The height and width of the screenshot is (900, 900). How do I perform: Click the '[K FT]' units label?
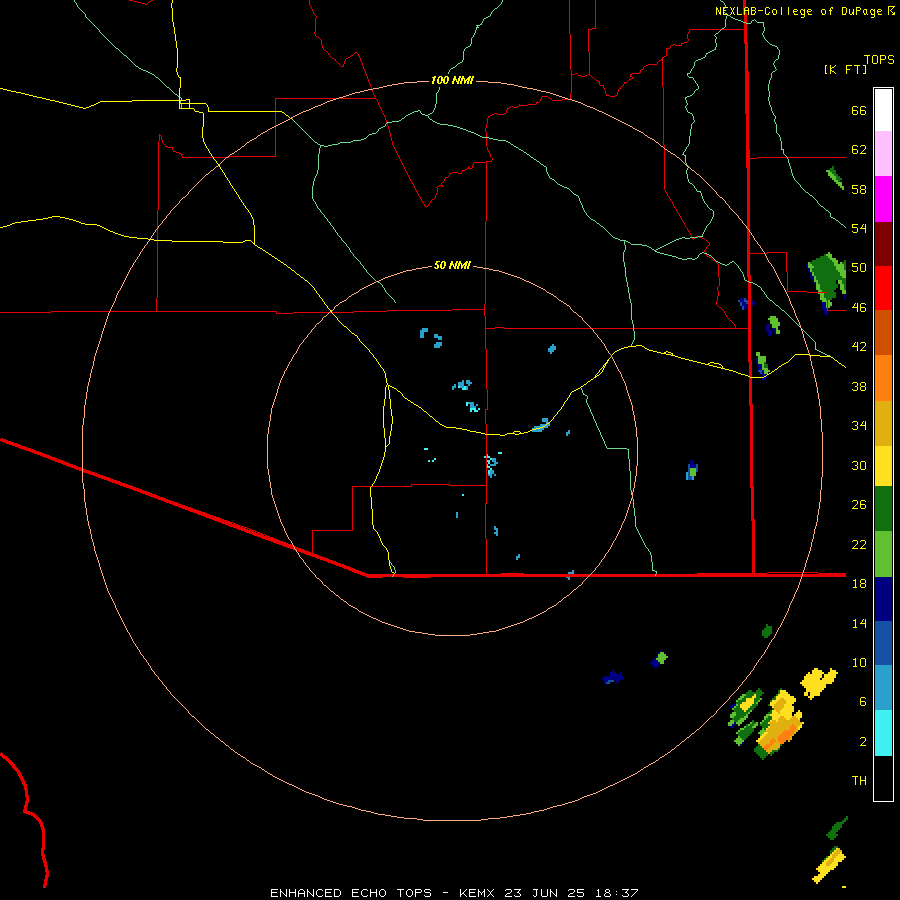845,69
